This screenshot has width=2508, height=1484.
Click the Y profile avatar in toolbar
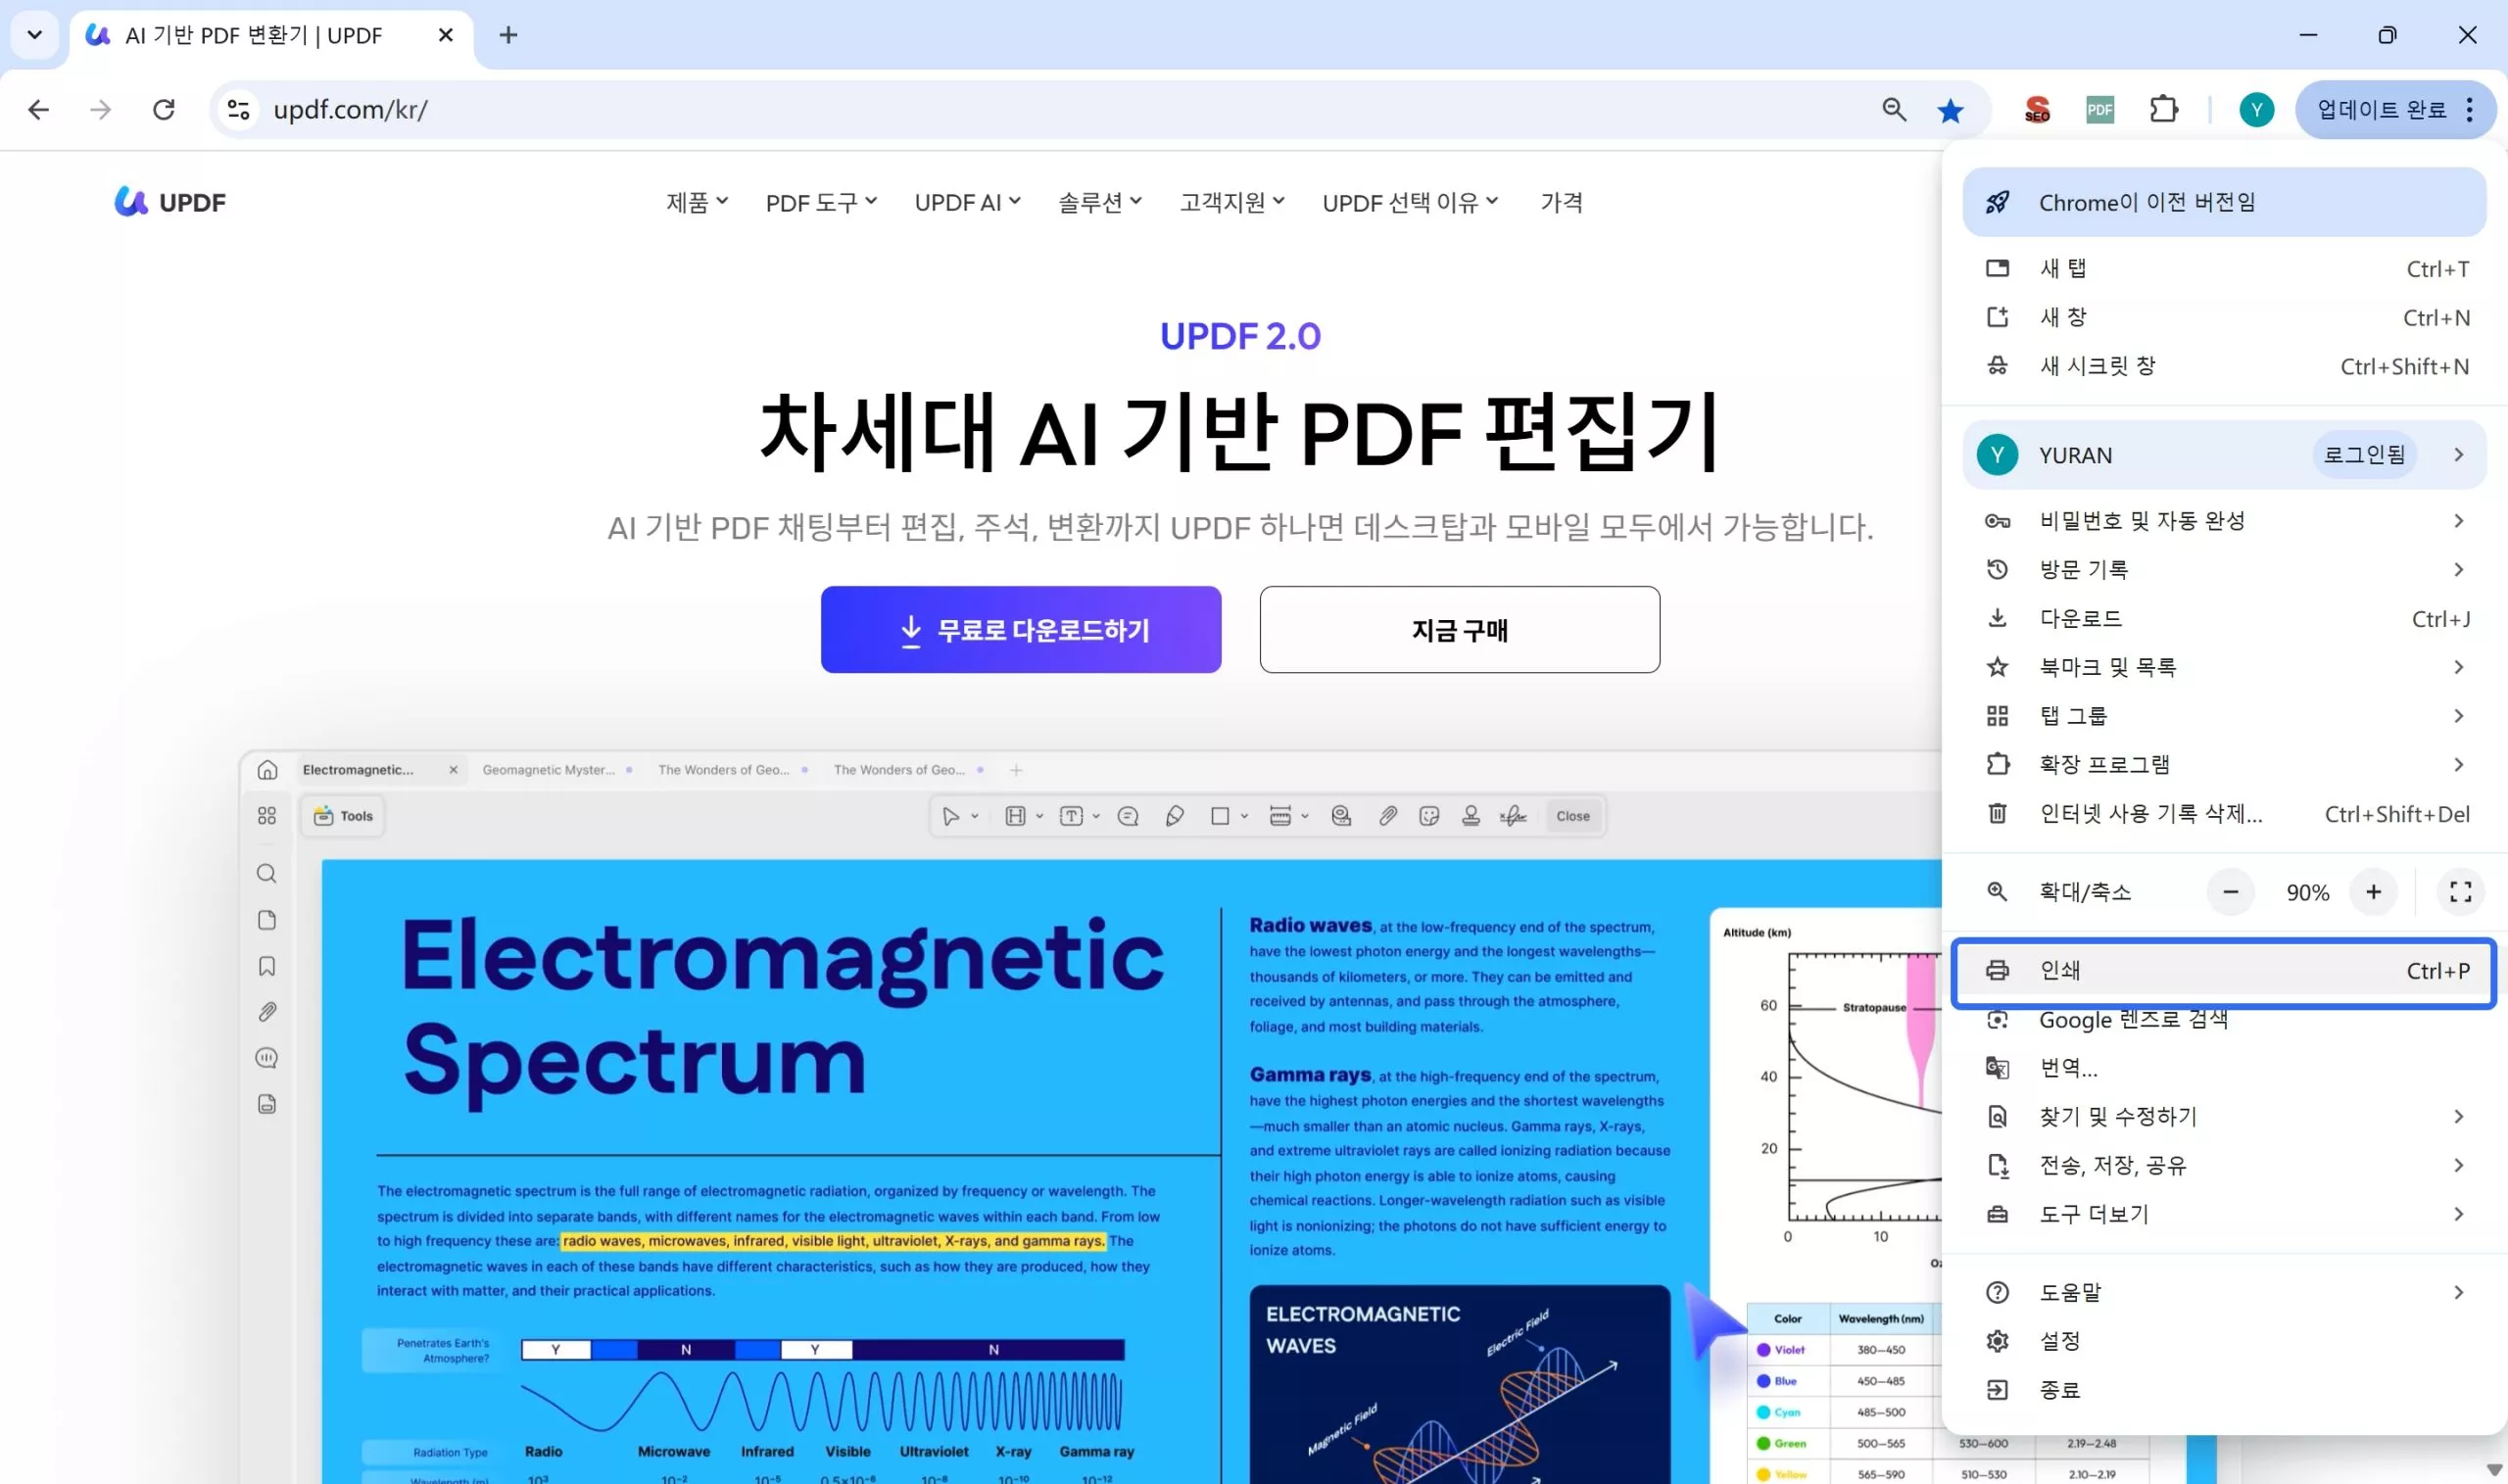(x=2256, y=109)
